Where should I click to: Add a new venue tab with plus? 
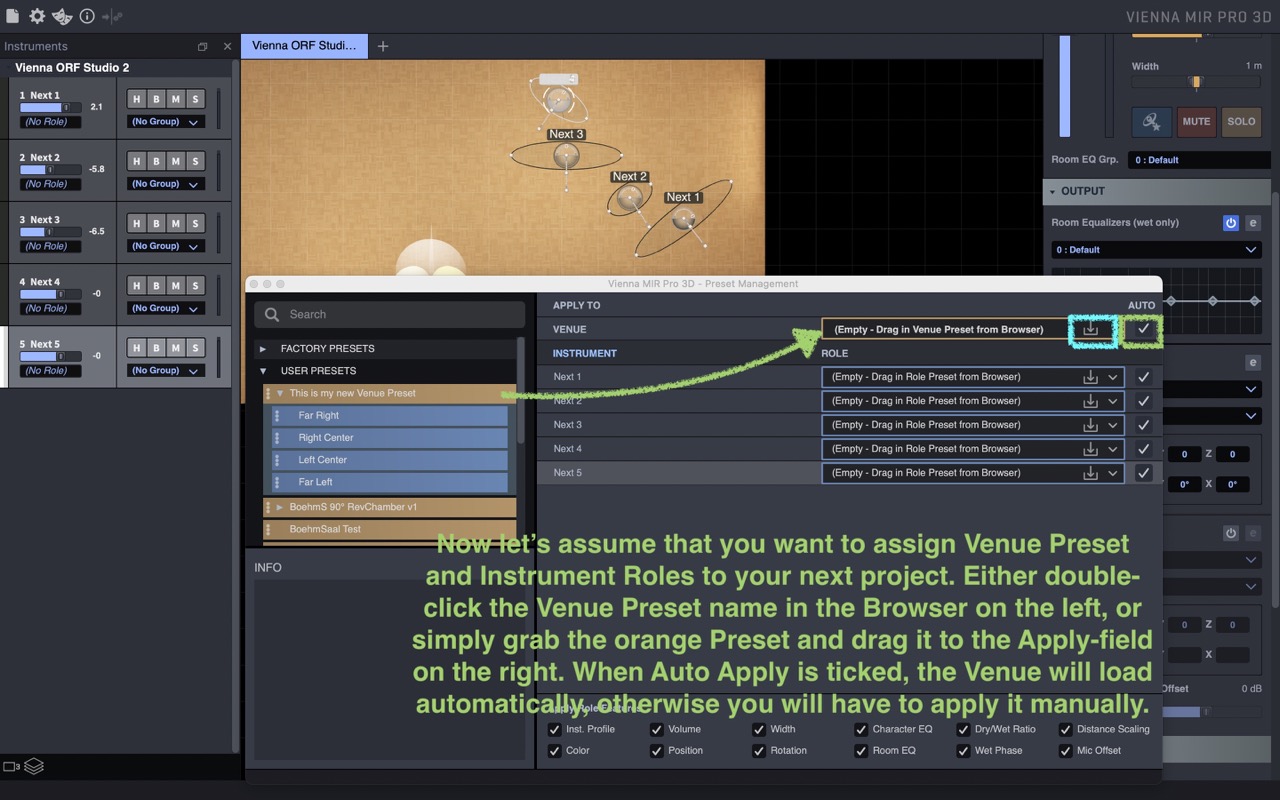[382, 46]
